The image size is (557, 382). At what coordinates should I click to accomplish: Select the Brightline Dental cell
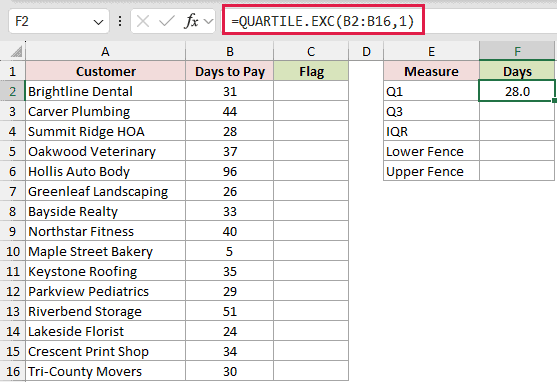(106, 91)
